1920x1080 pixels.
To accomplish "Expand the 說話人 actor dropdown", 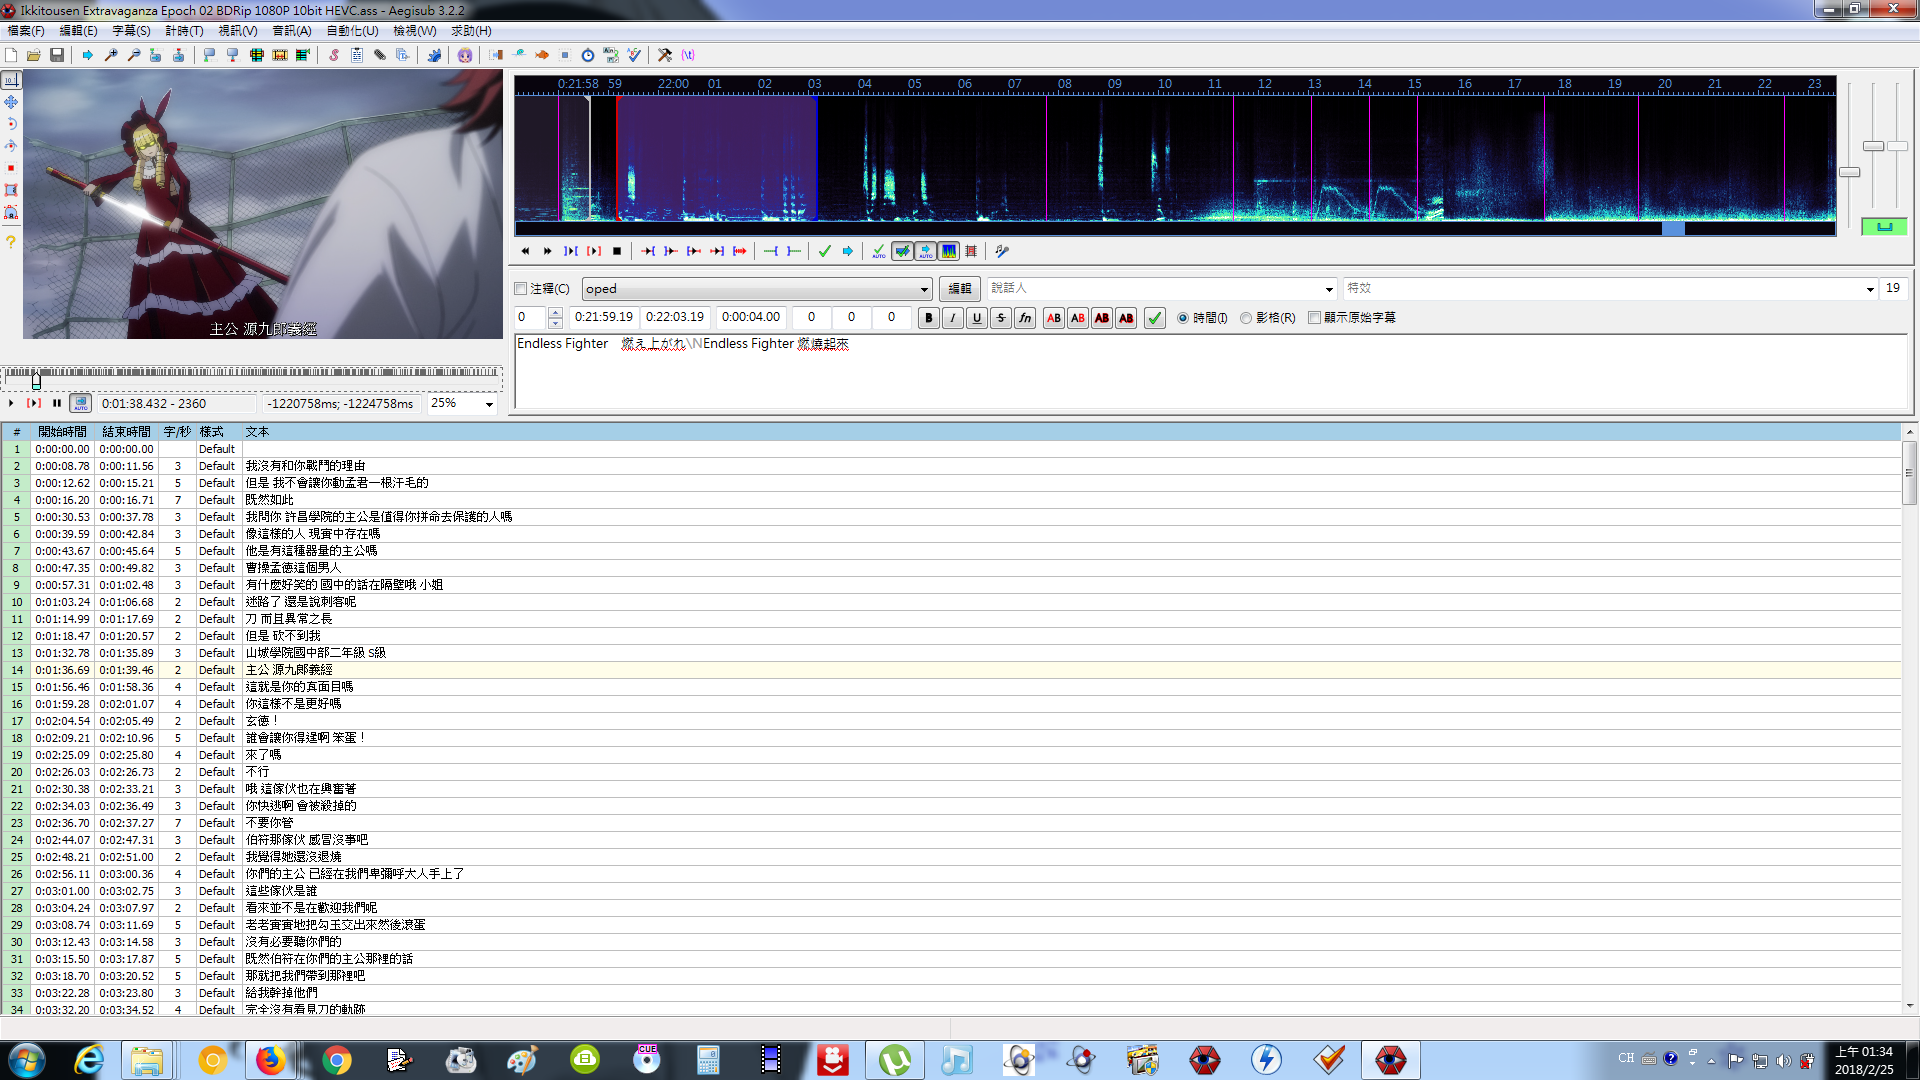I will [x=1328, y=289].
